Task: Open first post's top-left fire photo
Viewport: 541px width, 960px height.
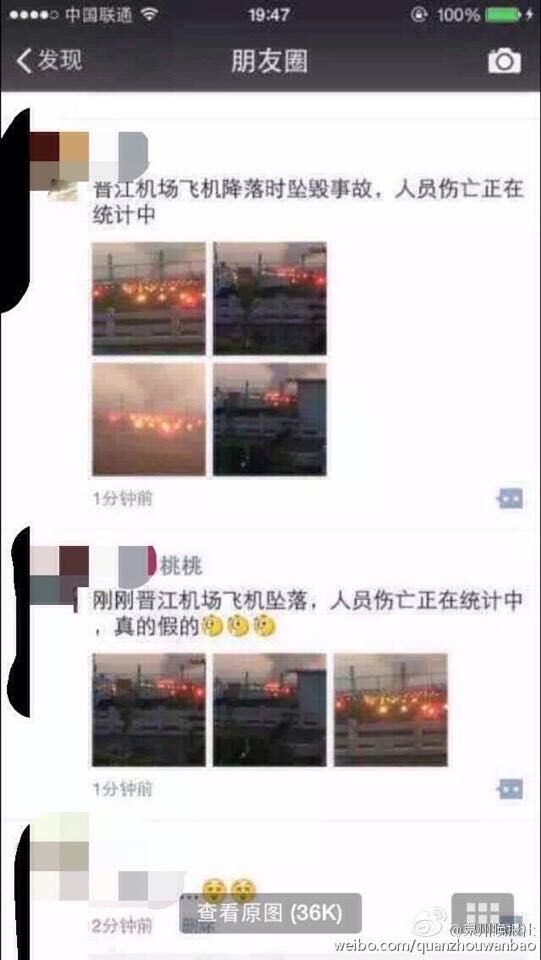Action: coord(149,299)
